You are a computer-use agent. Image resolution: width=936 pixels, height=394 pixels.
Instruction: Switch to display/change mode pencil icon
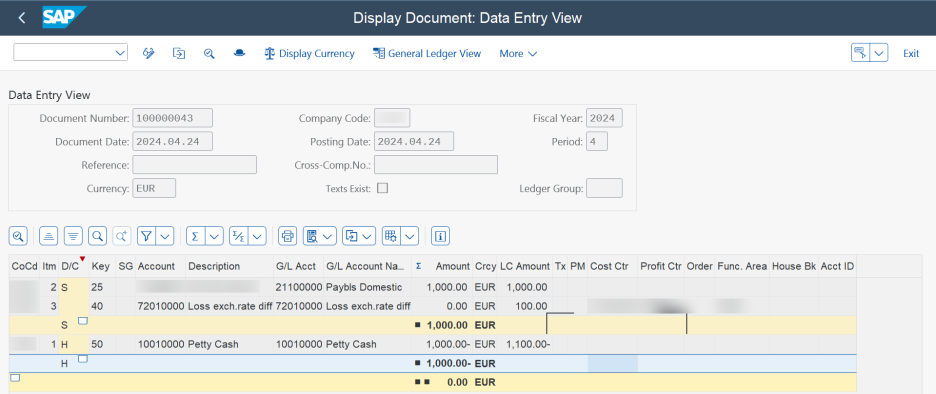(149, 53)
